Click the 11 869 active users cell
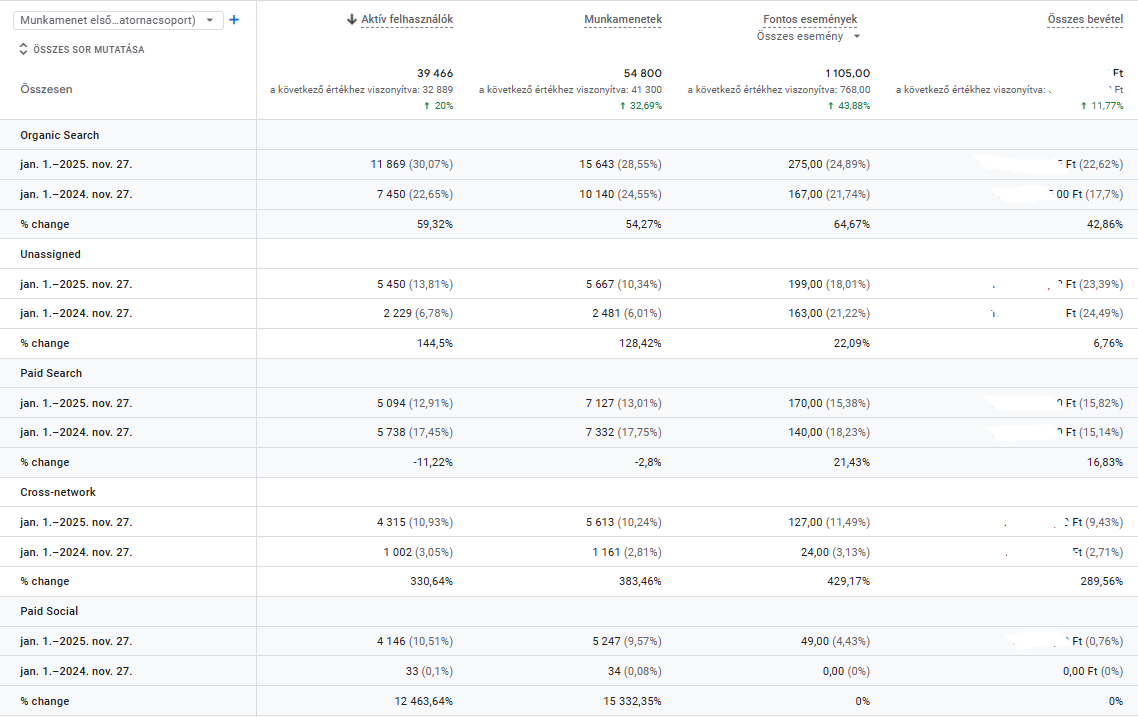Image resolution: width=1138 pixels, height=717 pixels. click(x=391, y=164)
